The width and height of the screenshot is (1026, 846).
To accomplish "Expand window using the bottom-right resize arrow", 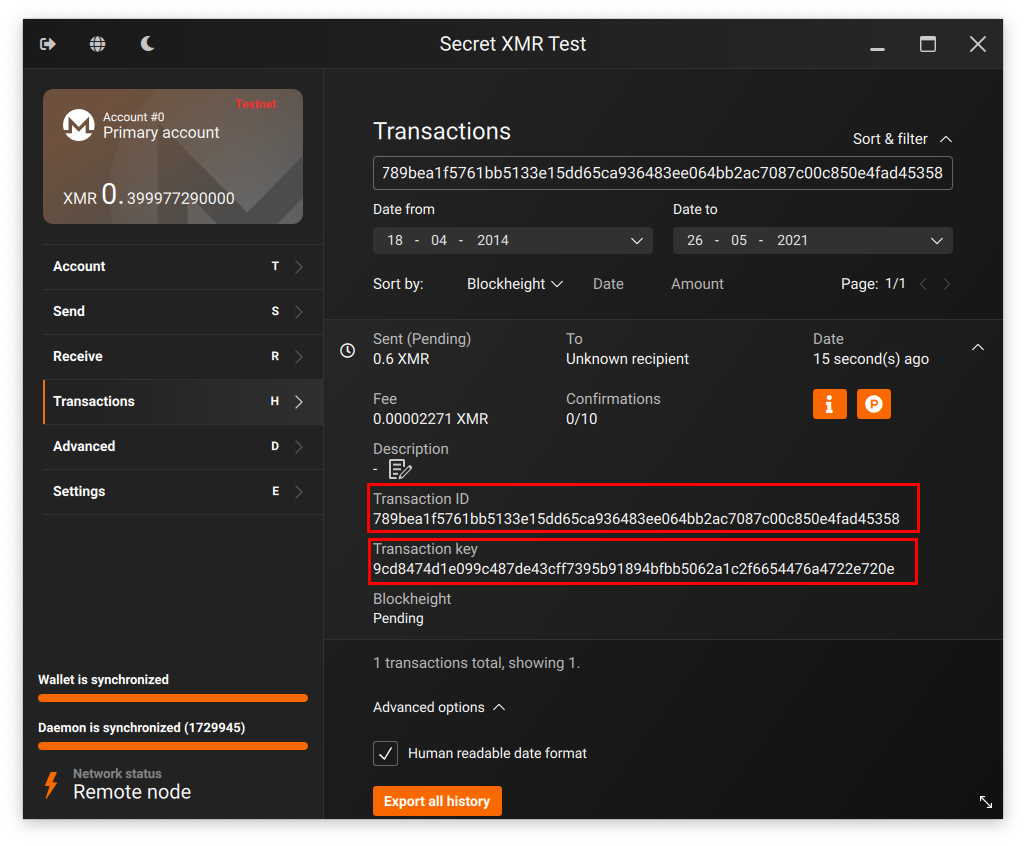I will point(986,802).
